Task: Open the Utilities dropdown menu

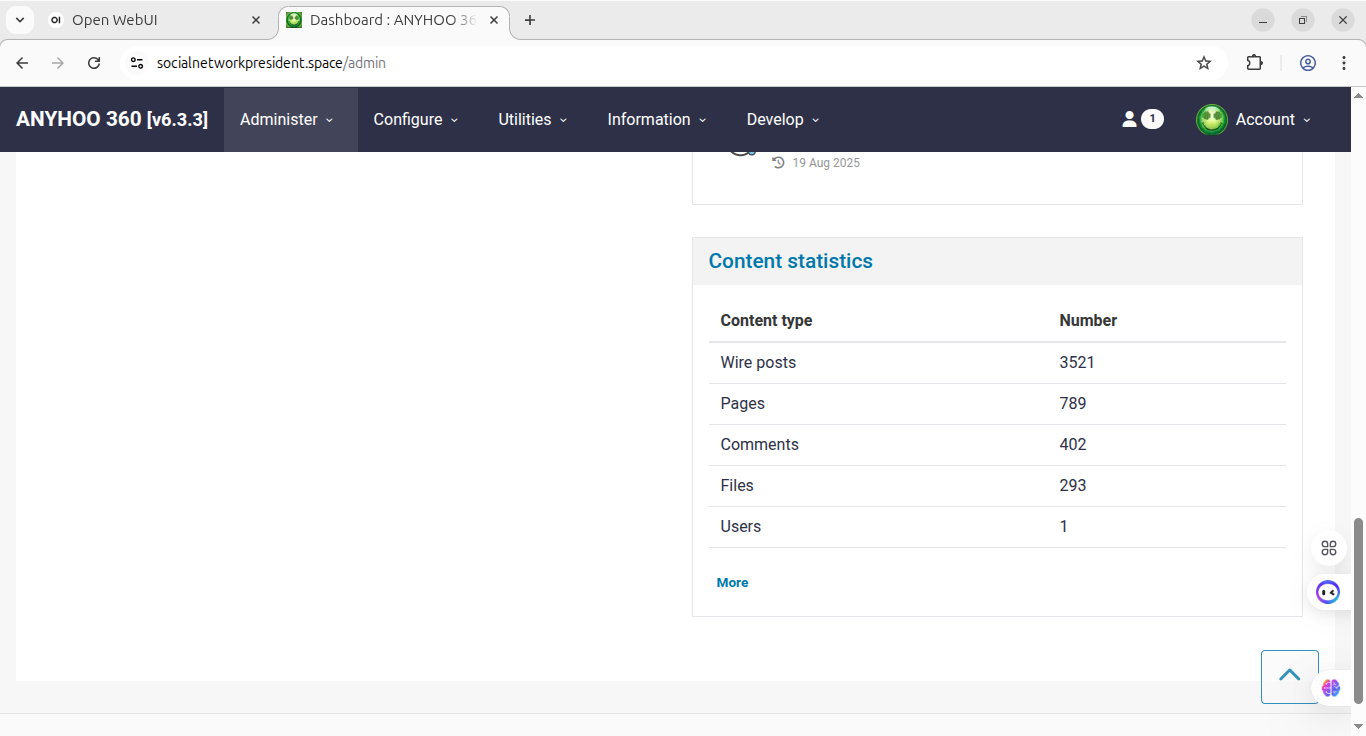Action: 532,119
